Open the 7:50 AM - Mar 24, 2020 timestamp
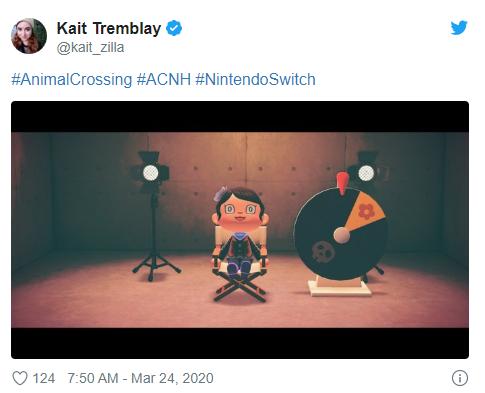Screen dimensions: 485x393 [x=140, y=378]
